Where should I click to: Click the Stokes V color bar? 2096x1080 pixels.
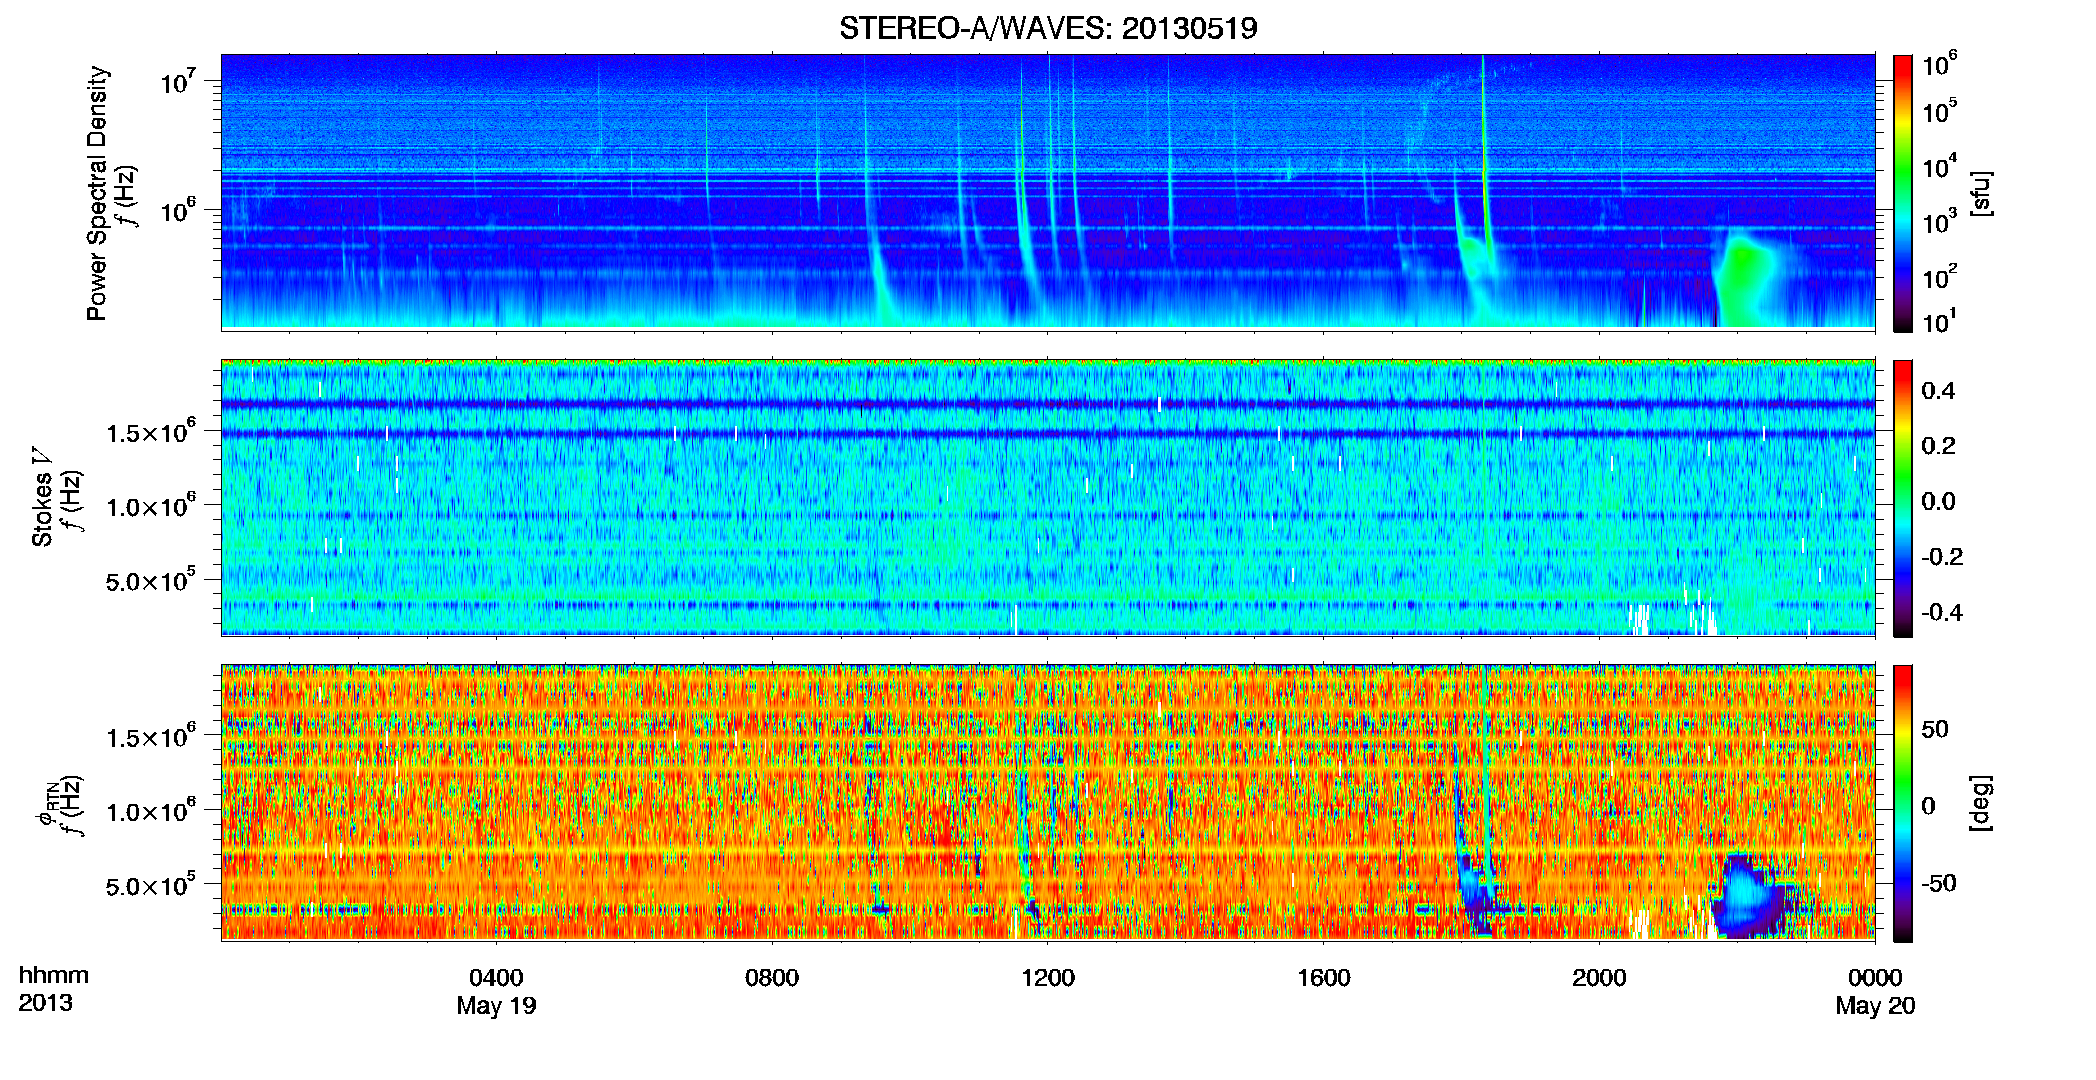(1903, 498)
